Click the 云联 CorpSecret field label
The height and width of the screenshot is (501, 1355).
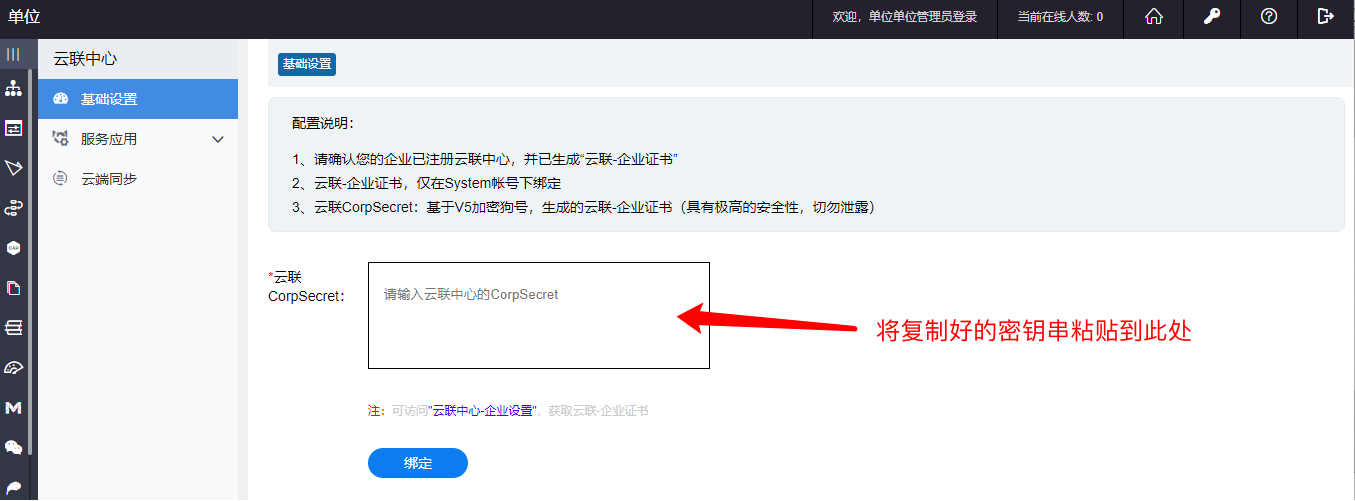tap(306, 286)
